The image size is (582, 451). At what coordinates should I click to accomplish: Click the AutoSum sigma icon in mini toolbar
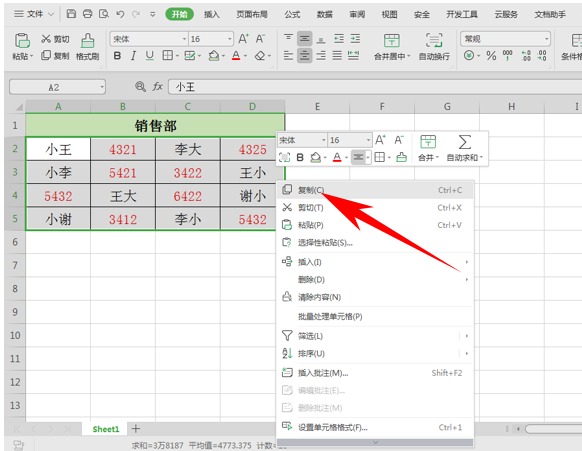pos(465,142)
